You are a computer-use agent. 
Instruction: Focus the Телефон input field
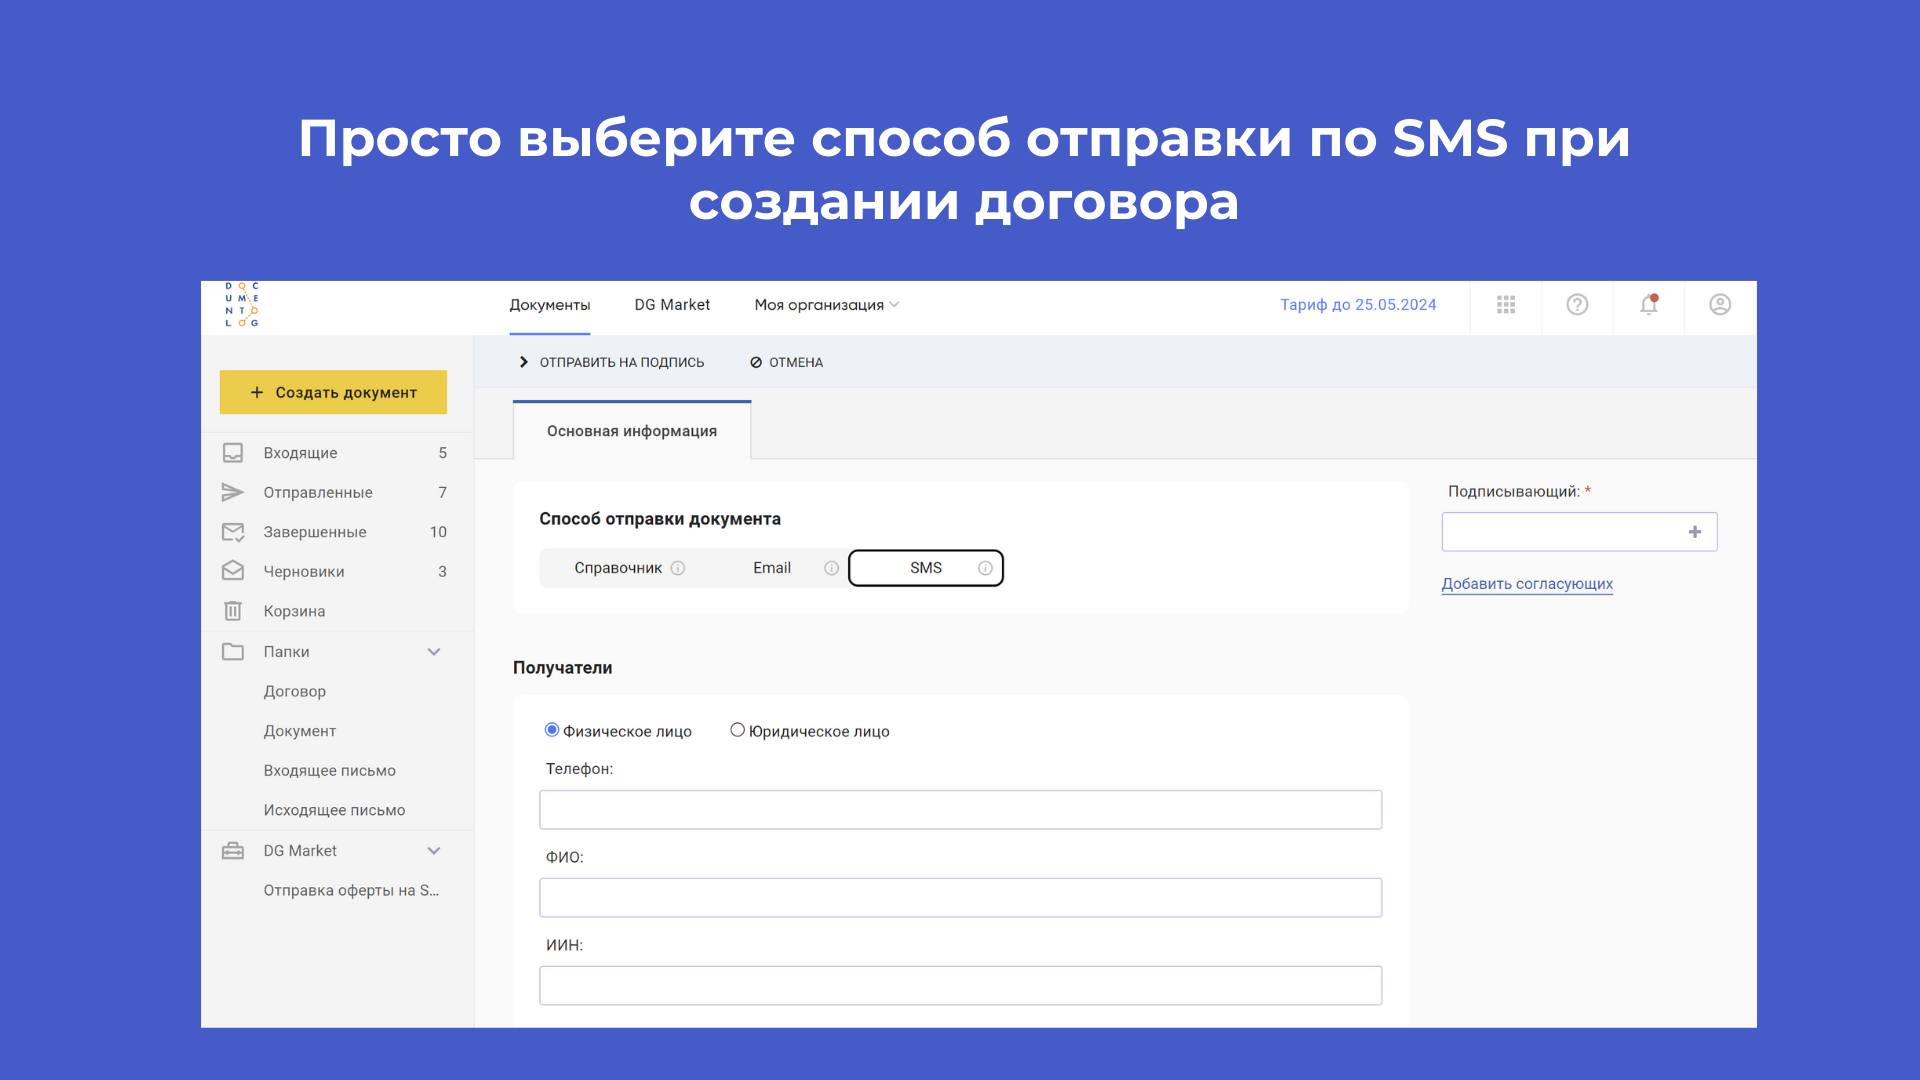961,810
